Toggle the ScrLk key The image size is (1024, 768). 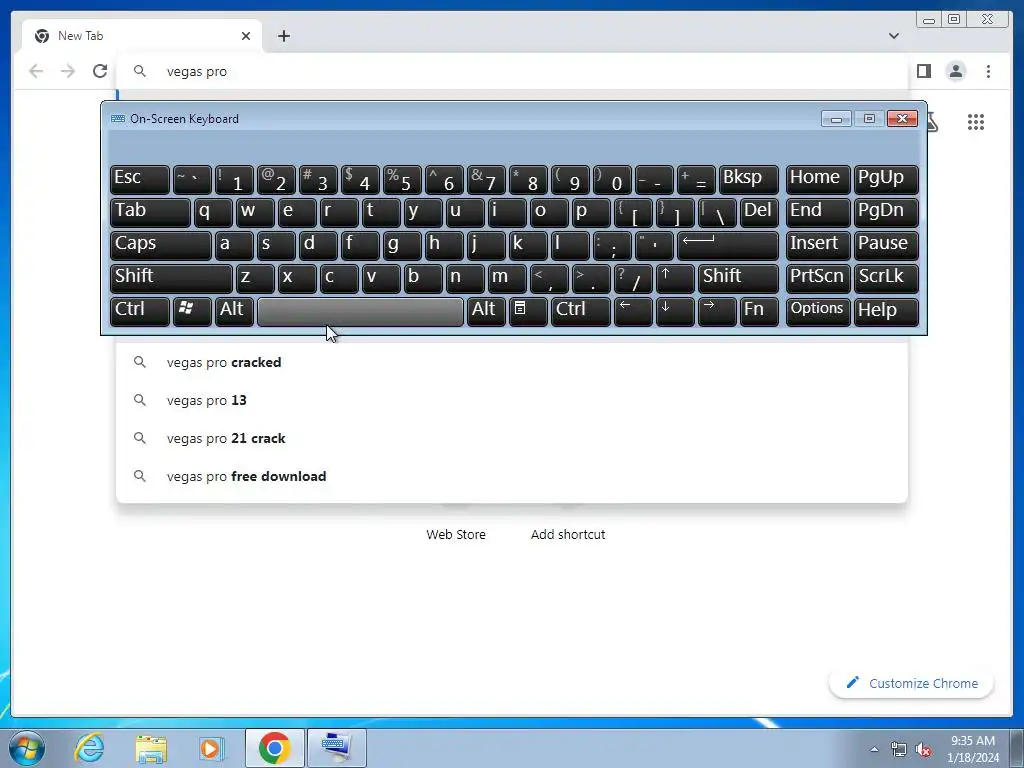coord(886,278)
